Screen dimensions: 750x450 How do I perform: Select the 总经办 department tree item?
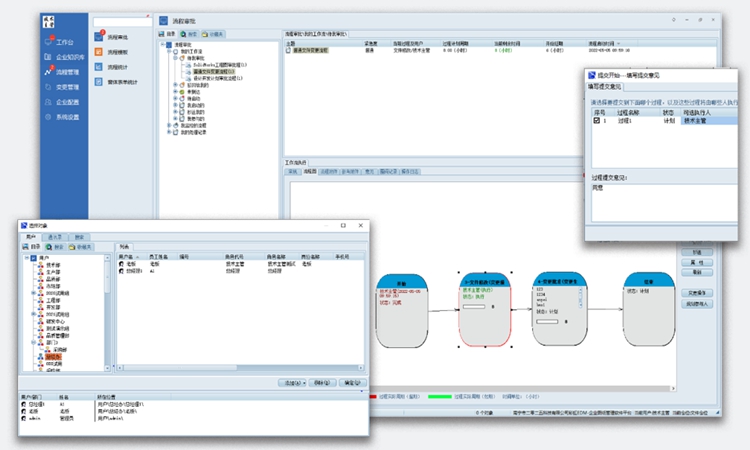[x=54, y=356]
